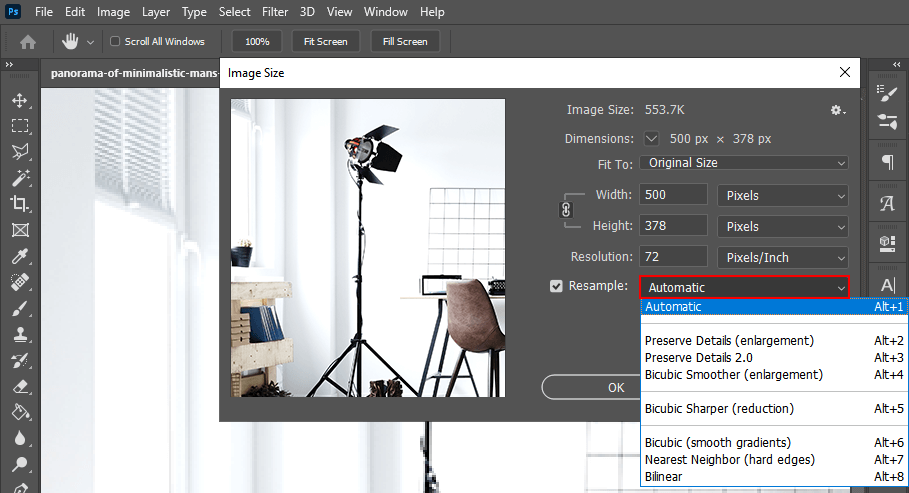This screenshot has height=493, width=909.
Task: Select the Eraser tool
Action: click(x=19, y=386)
